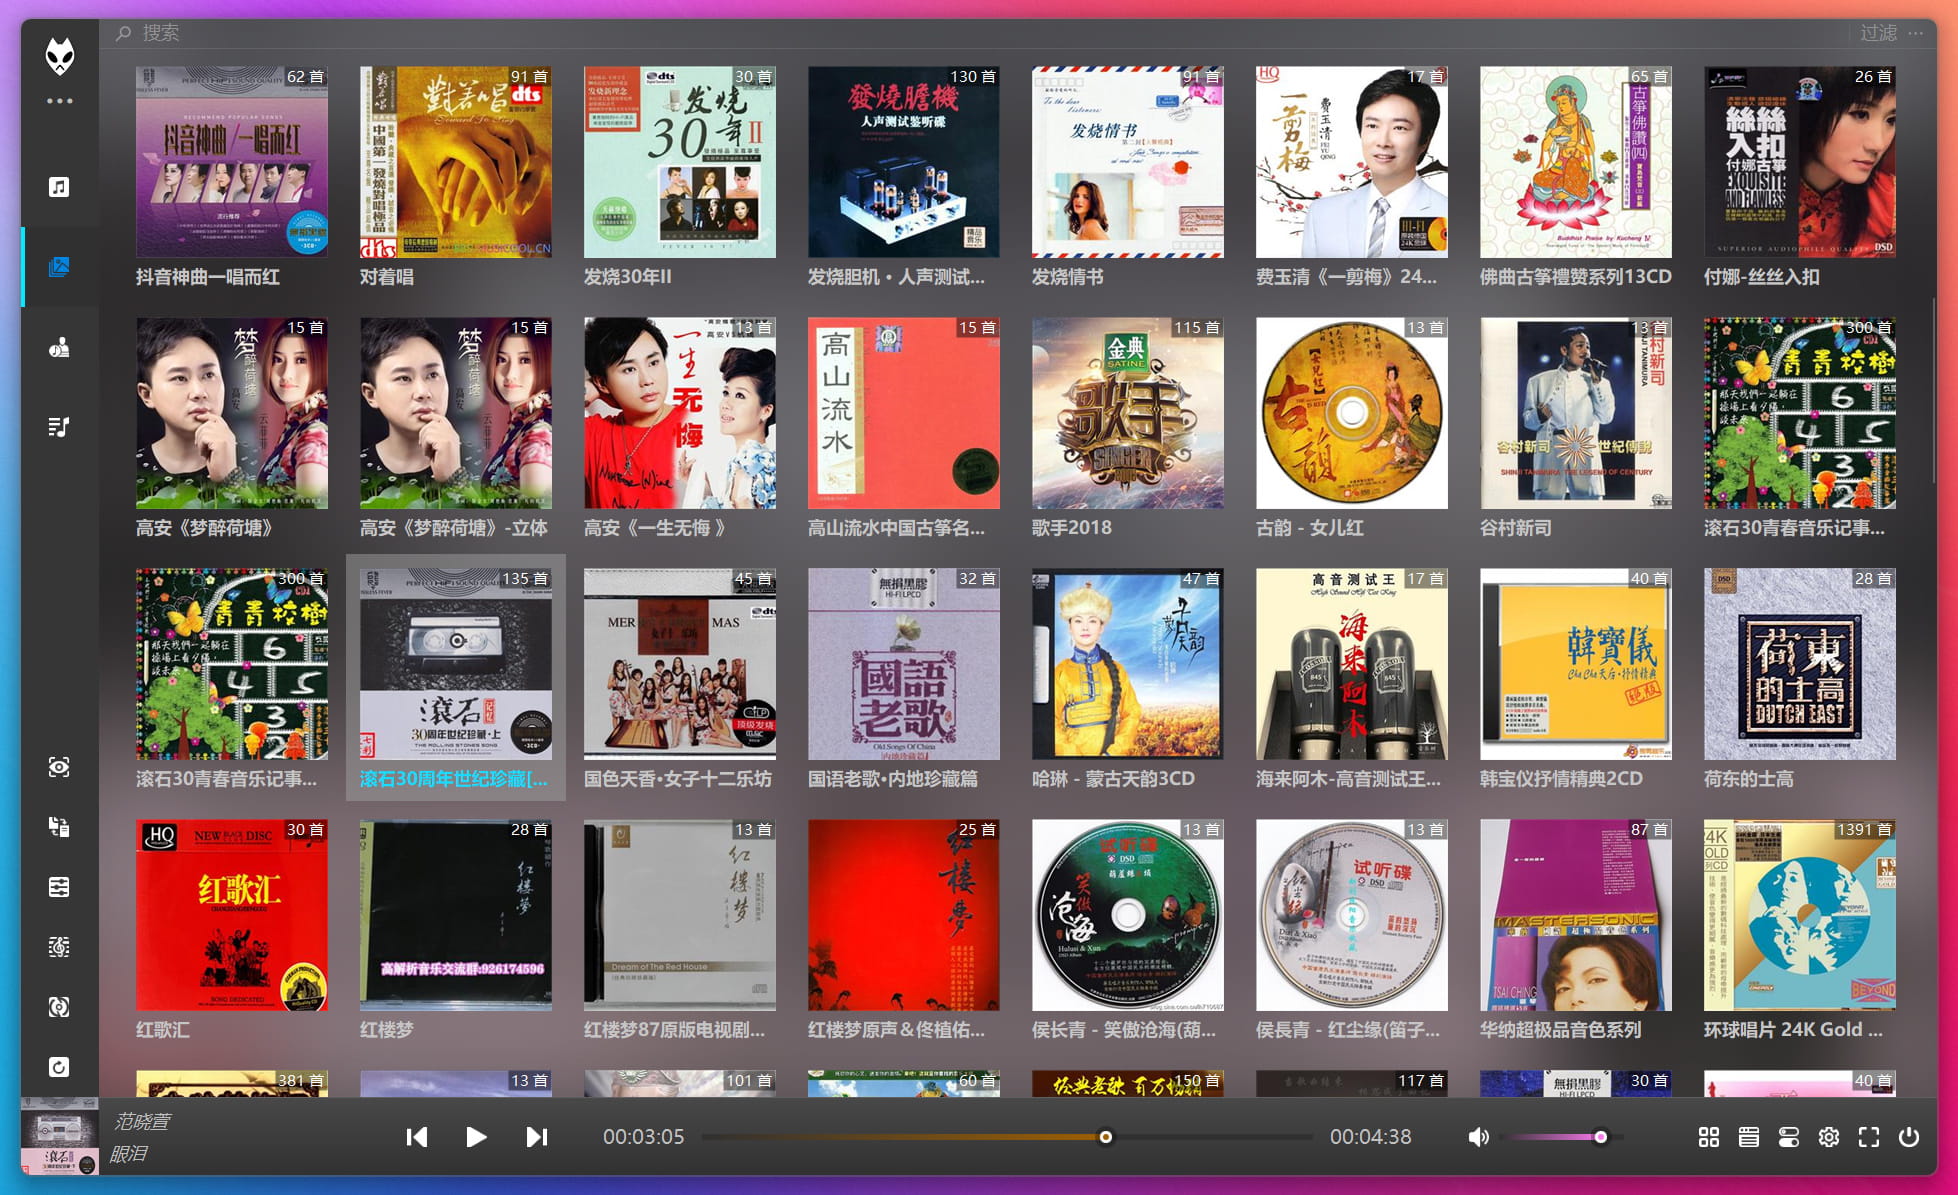Image resolution: width=1958 pixels, height=1195 pixels.
Task: Open the playlist list icon at bottom right
Action: coord(1748,1137)
